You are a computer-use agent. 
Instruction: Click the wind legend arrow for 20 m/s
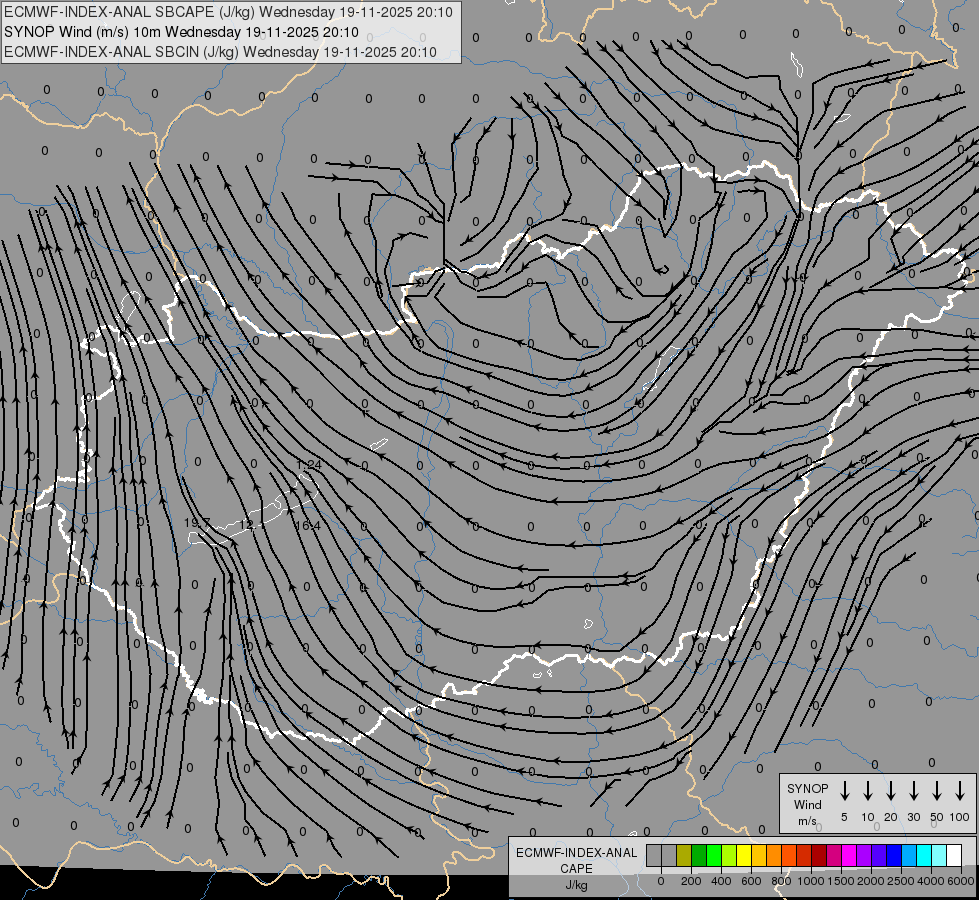[891, 791]
